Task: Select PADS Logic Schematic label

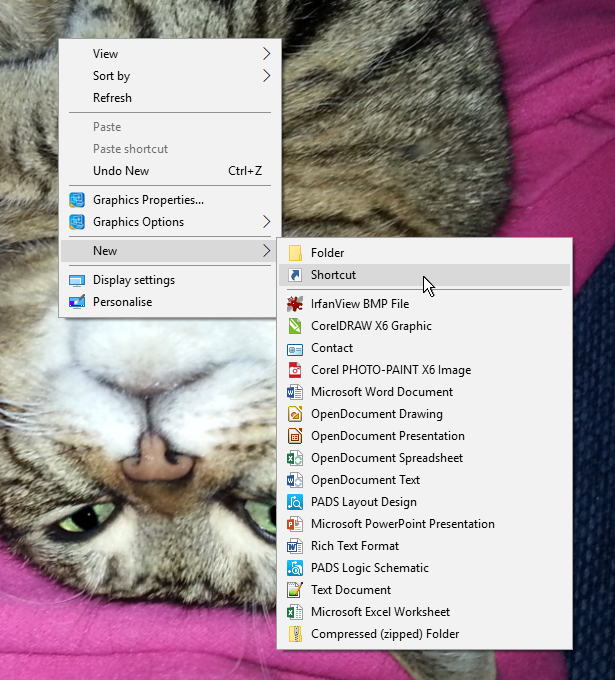Action: tap(370, 568)
